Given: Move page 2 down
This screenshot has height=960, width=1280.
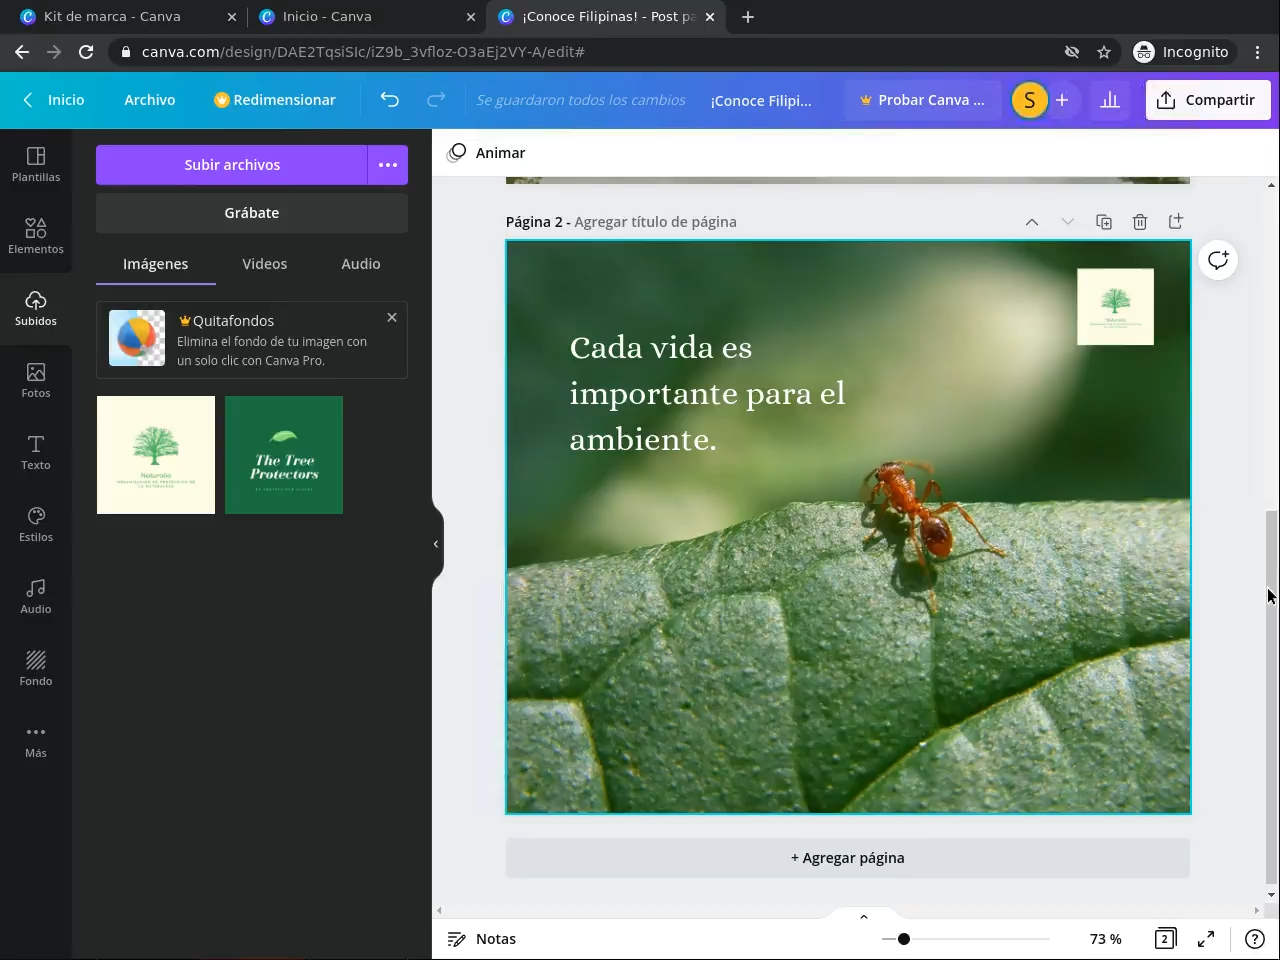Looking at the screenshot, I should [1068, 222].
